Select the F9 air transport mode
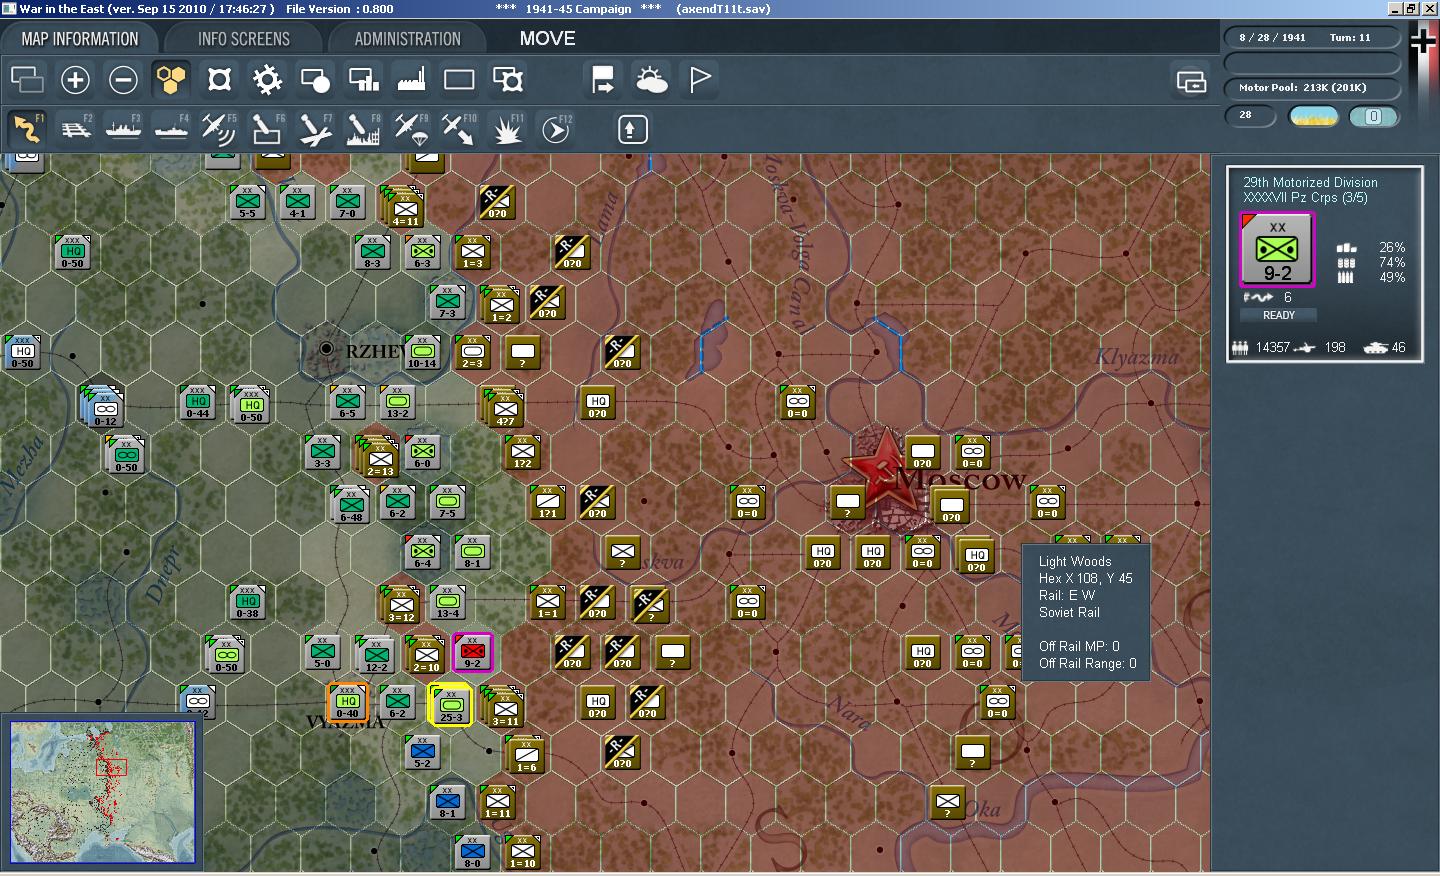This screenshot has width=1440, height=876. 411,129
